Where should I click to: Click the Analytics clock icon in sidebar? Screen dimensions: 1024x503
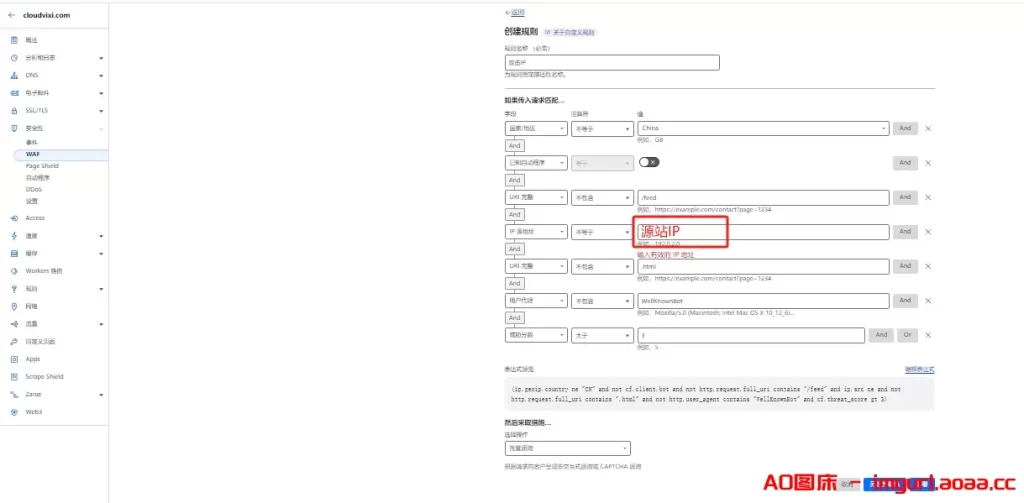tap(14, 58)
